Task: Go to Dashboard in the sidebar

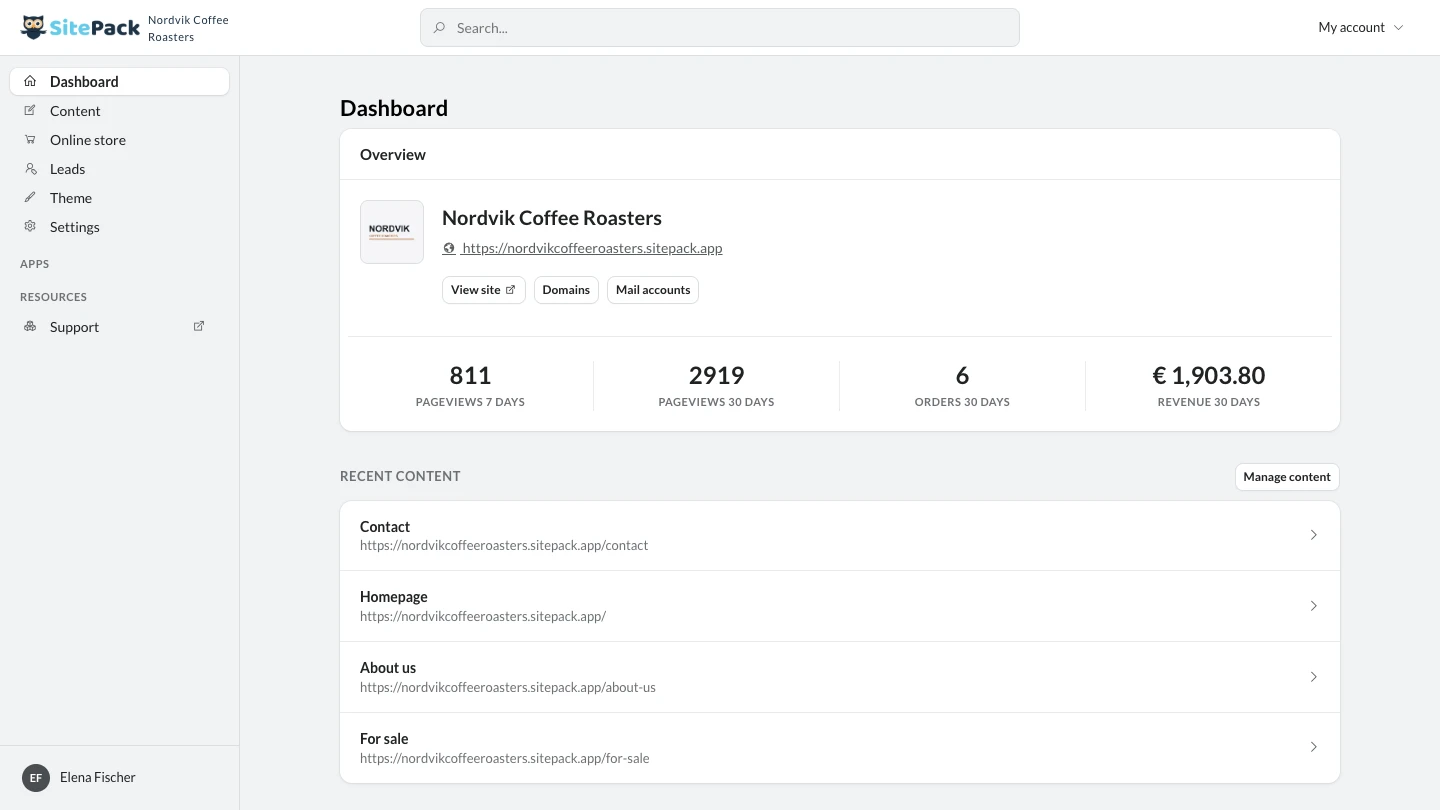Action: 119,81
